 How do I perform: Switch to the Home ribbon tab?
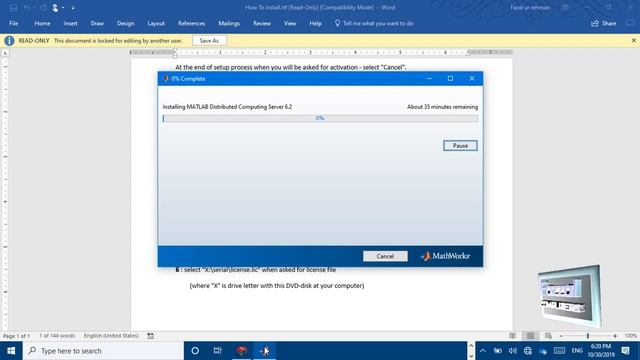(42, 23)
